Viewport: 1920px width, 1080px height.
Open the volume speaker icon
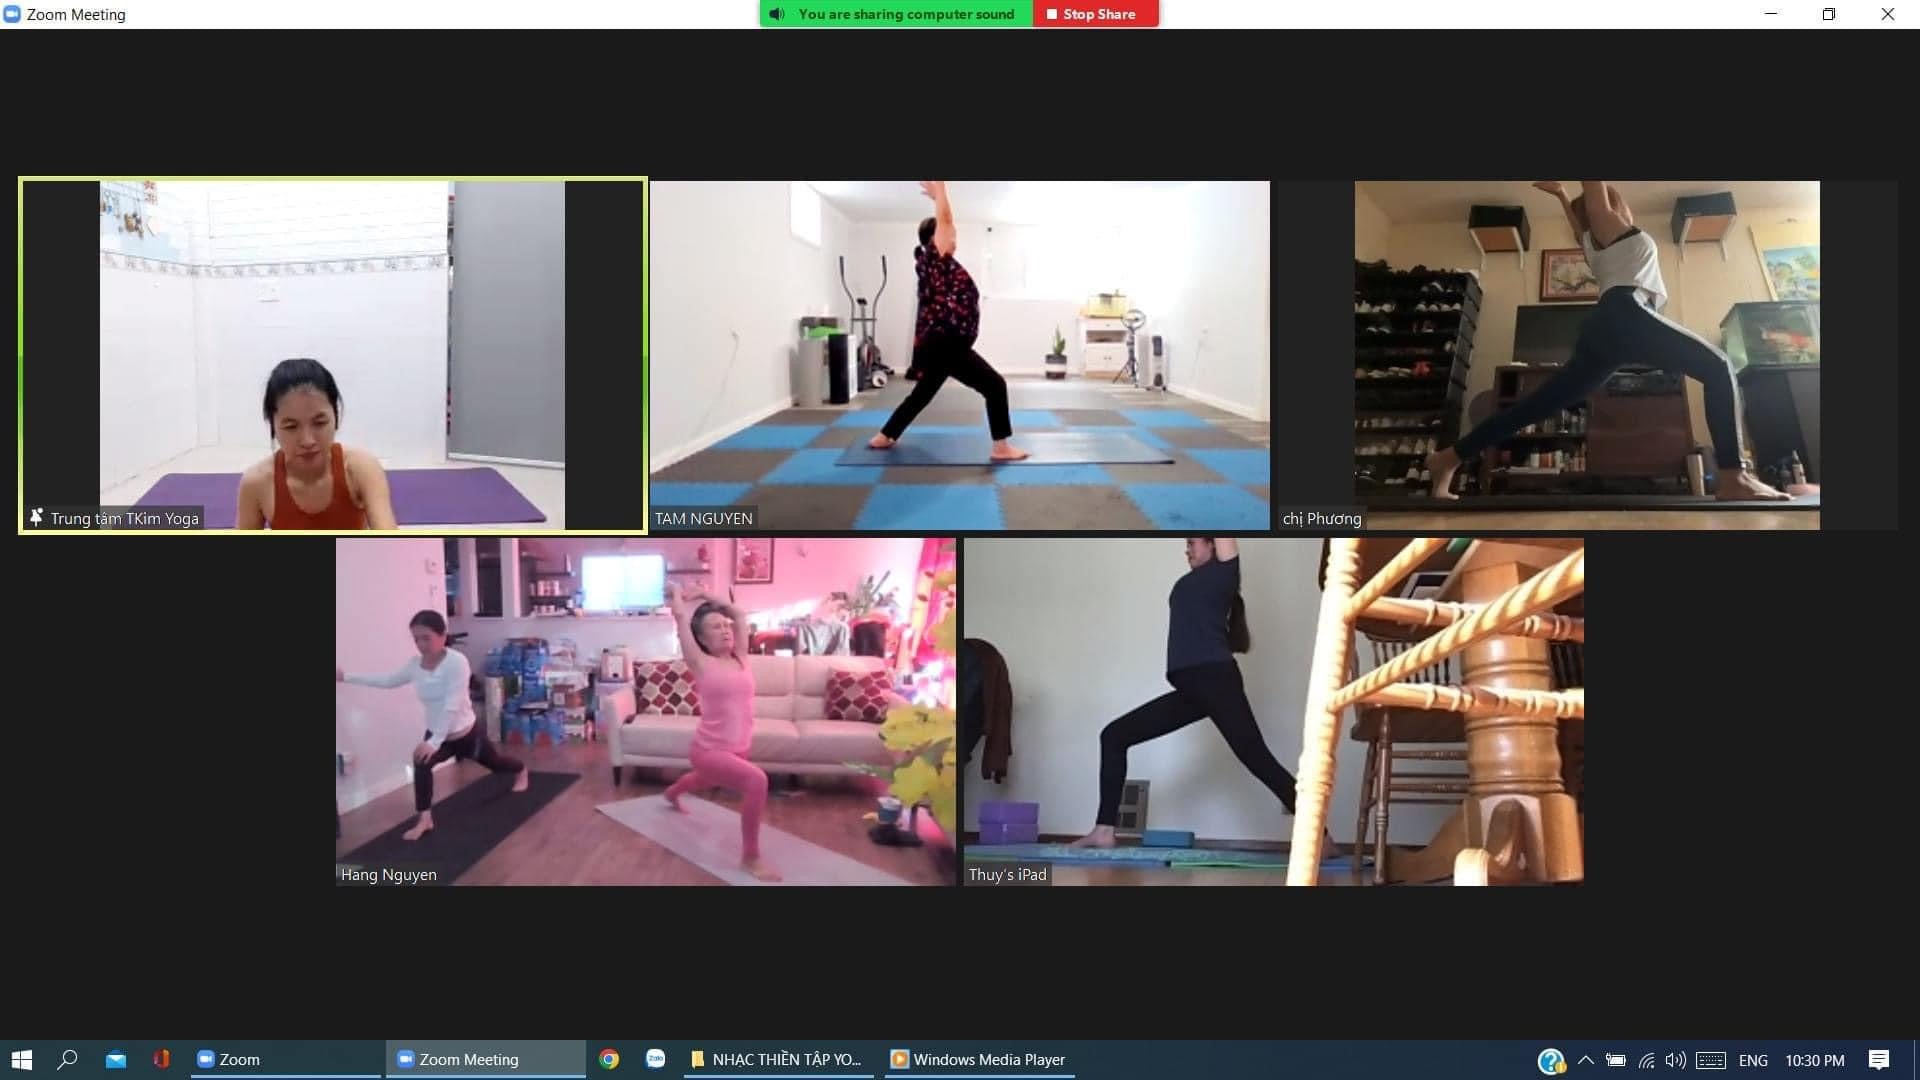[1675, 1060]
